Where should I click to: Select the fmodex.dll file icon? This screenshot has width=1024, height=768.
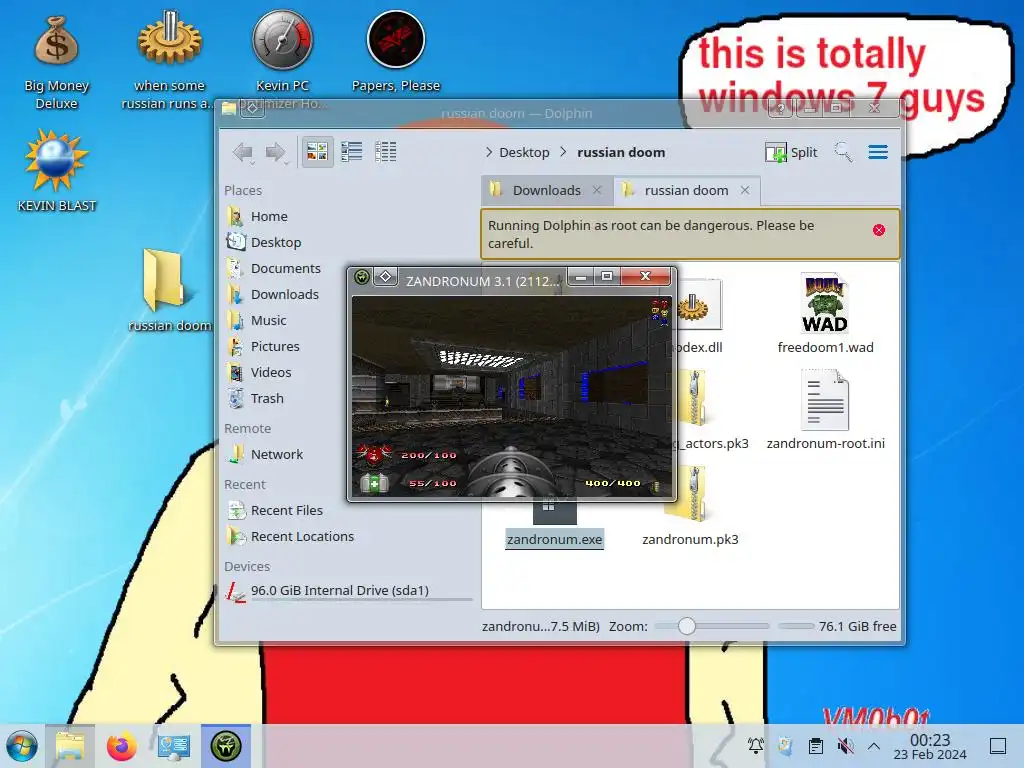point(699,306)
